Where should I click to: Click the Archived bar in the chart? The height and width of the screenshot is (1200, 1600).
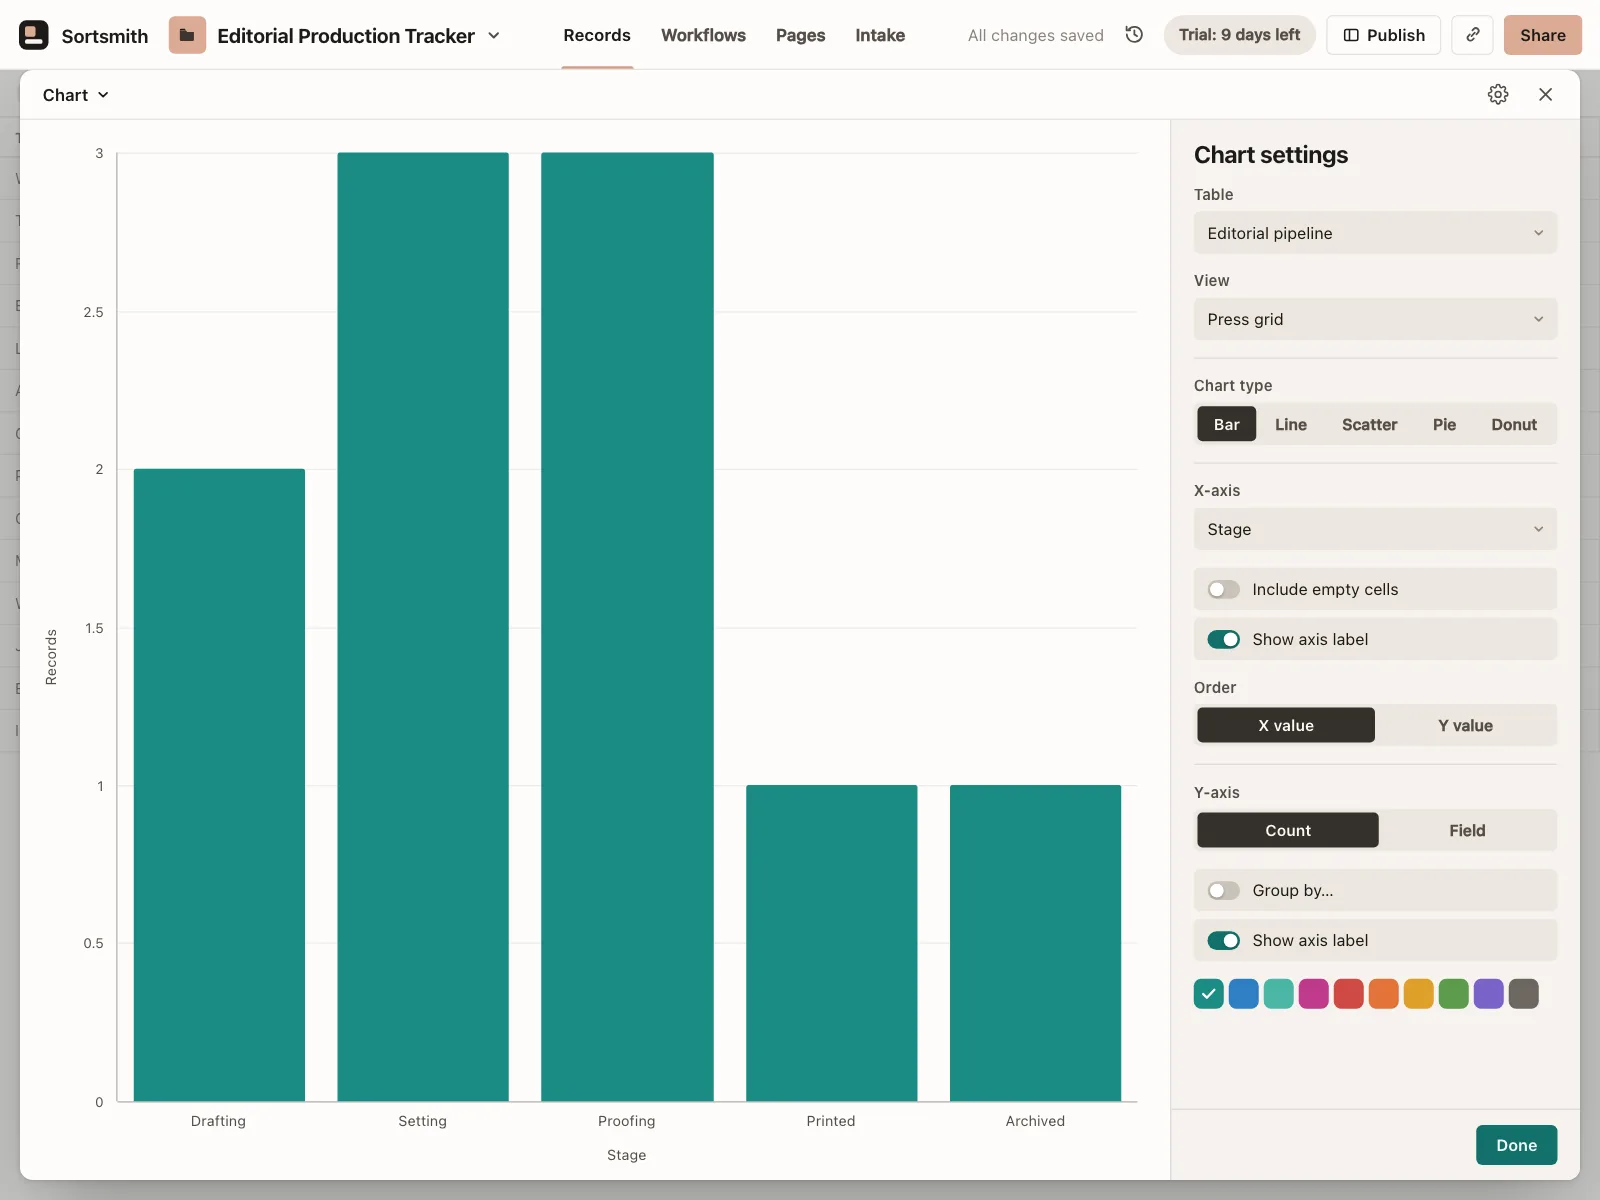[1036, 943]
